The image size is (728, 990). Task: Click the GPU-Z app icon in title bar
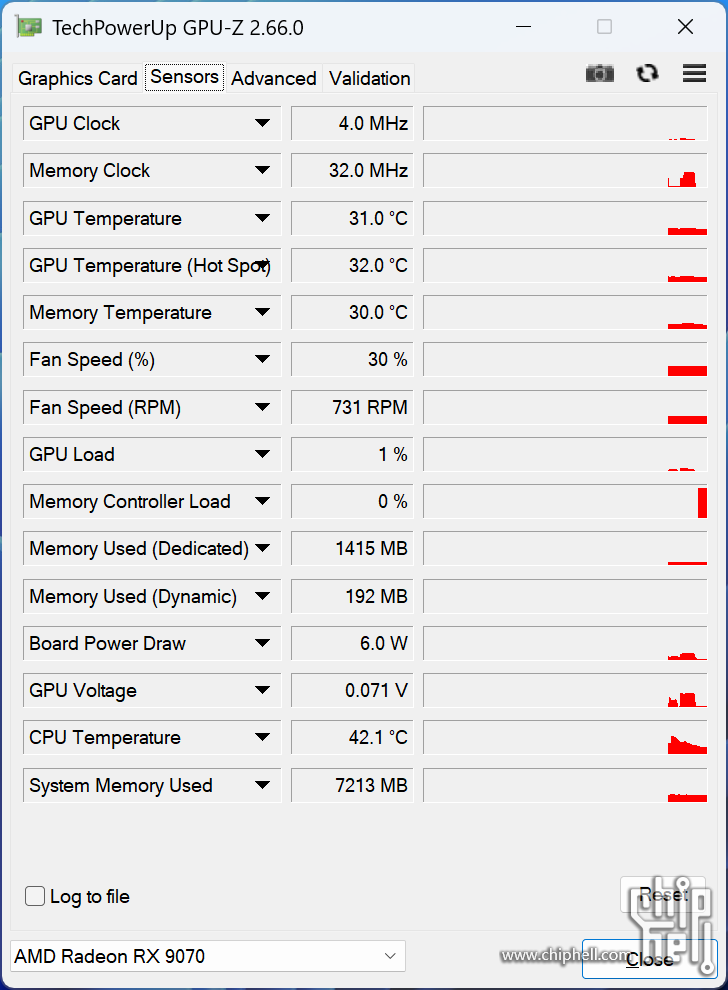pos(29,27)
